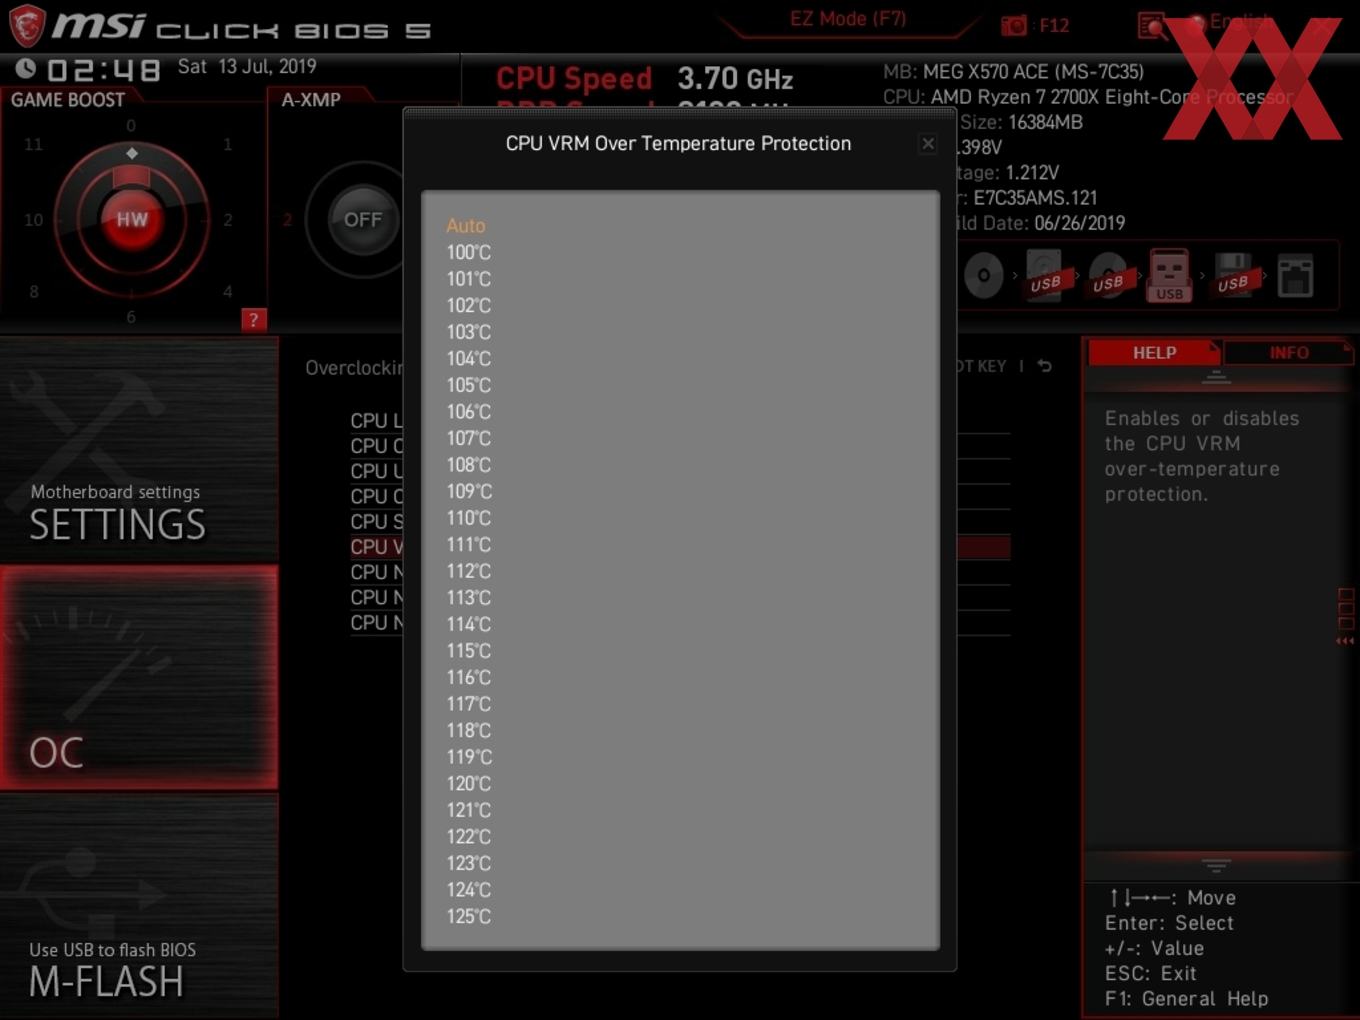The height and width of the screenshot is (1020, 1360).
Task: Click the MSI dragon shield logo
Action: (27, 25)
